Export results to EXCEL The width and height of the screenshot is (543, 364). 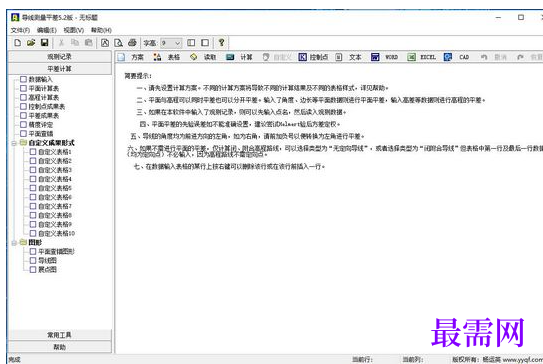[421, 57]
